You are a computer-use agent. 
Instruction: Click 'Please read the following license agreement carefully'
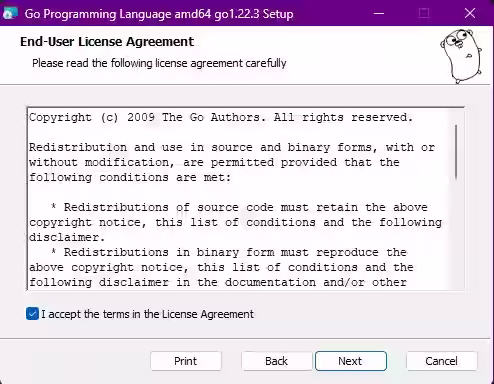[159, 63]
